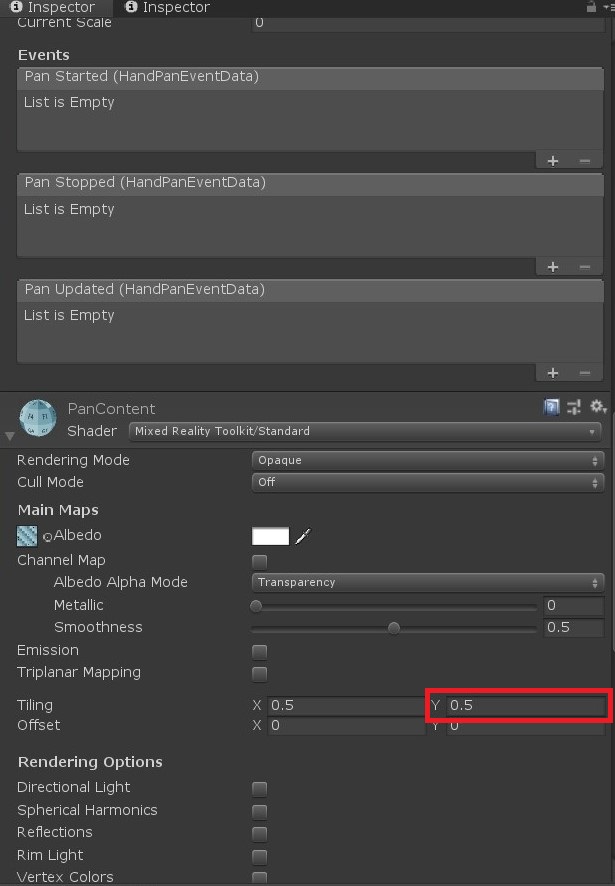Add listener to Pan Started event list
This screenshot has width=615, height=886.
pyautogui.click(x=553, y=161)
